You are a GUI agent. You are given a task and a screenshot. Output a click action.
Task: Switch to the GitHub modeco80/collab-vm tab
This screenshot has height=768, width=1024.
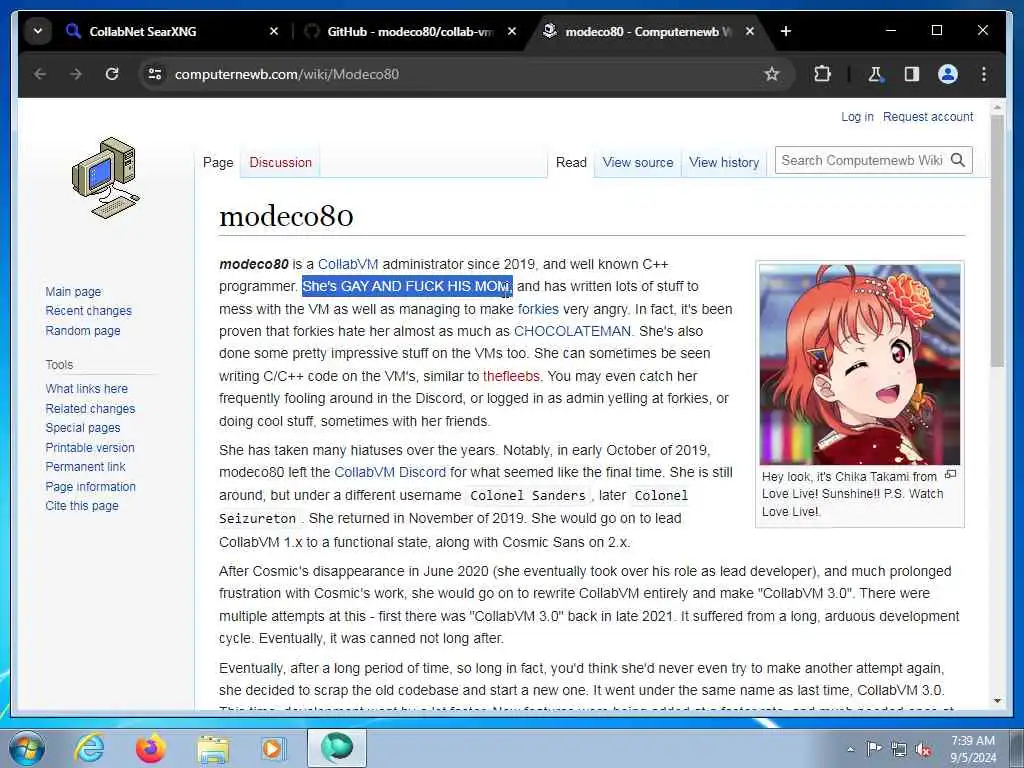(x=410, y=31)
